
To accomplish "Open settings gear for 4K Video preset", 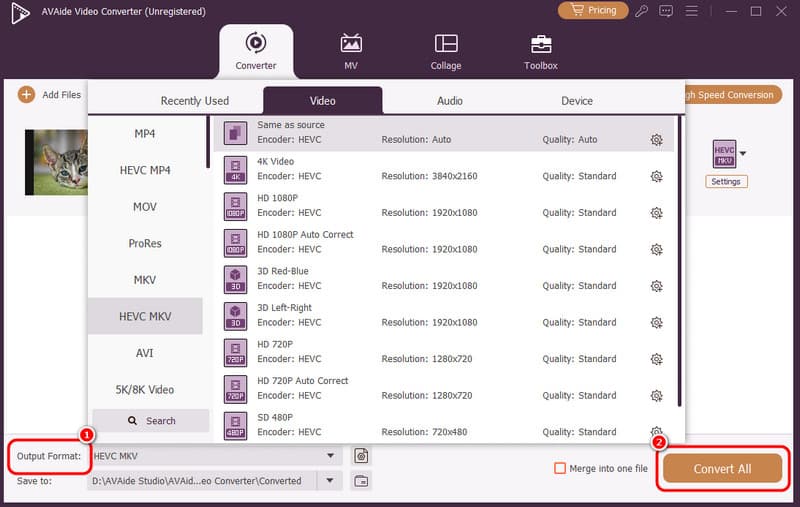I will point(656,176).
